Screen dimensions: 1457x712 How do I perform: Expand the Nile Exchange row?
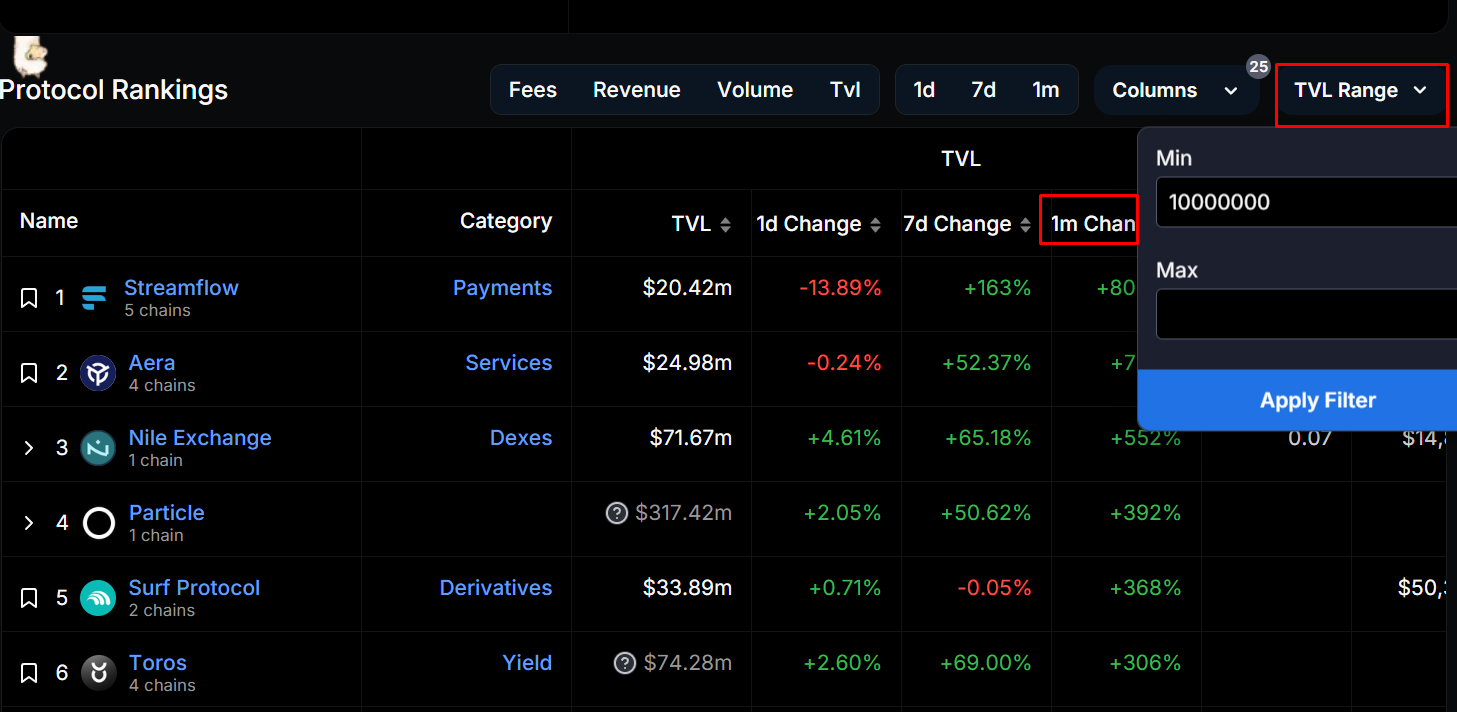point(28,447)
